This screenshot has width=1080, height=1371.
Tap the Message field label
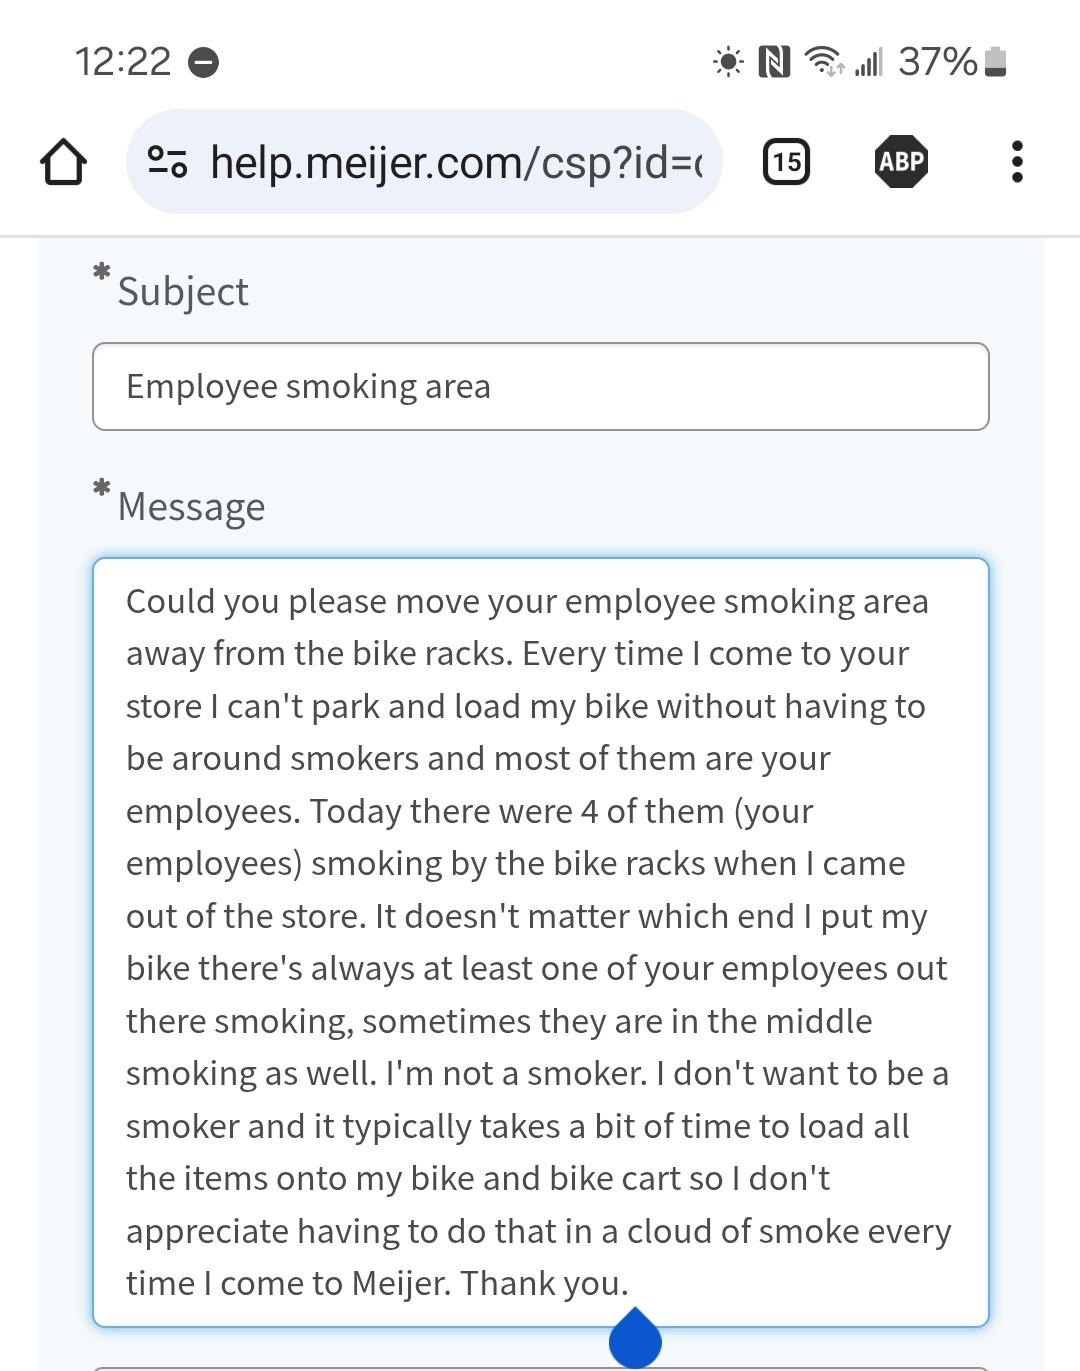[x=191, y=507]
